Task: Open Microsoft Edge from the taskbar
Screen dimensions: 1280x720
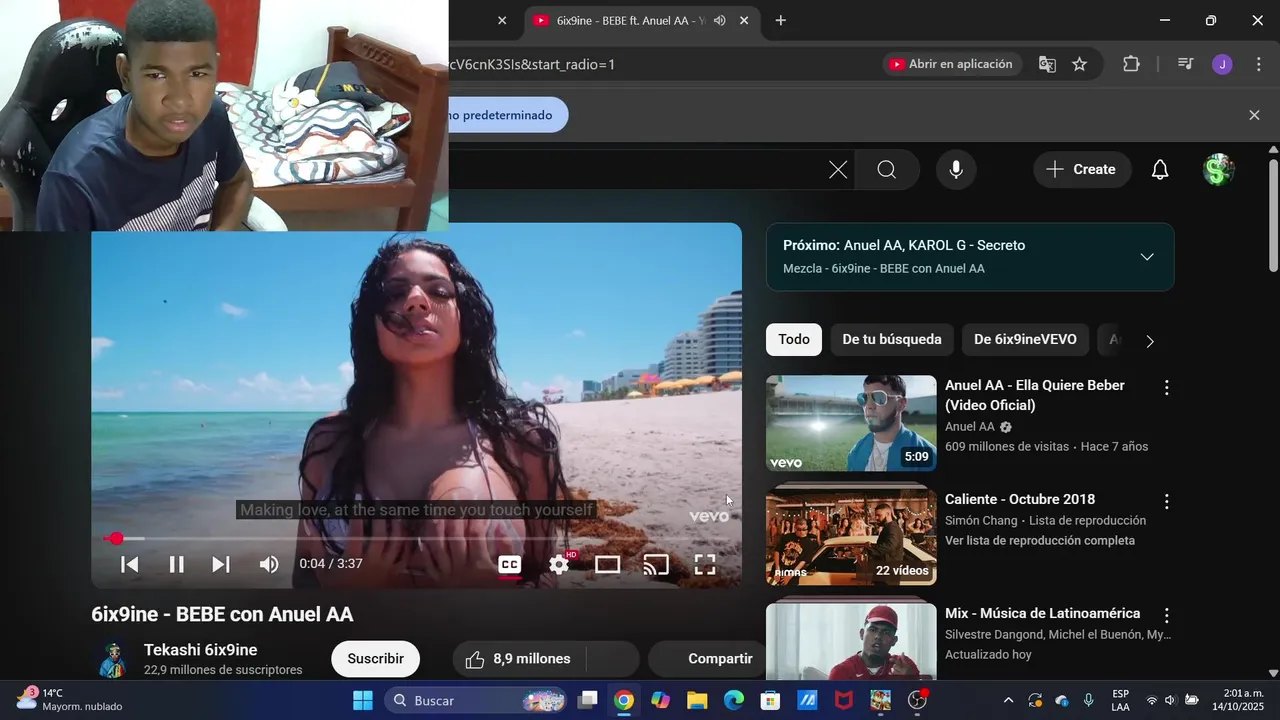Action: [x=734, y=700]
